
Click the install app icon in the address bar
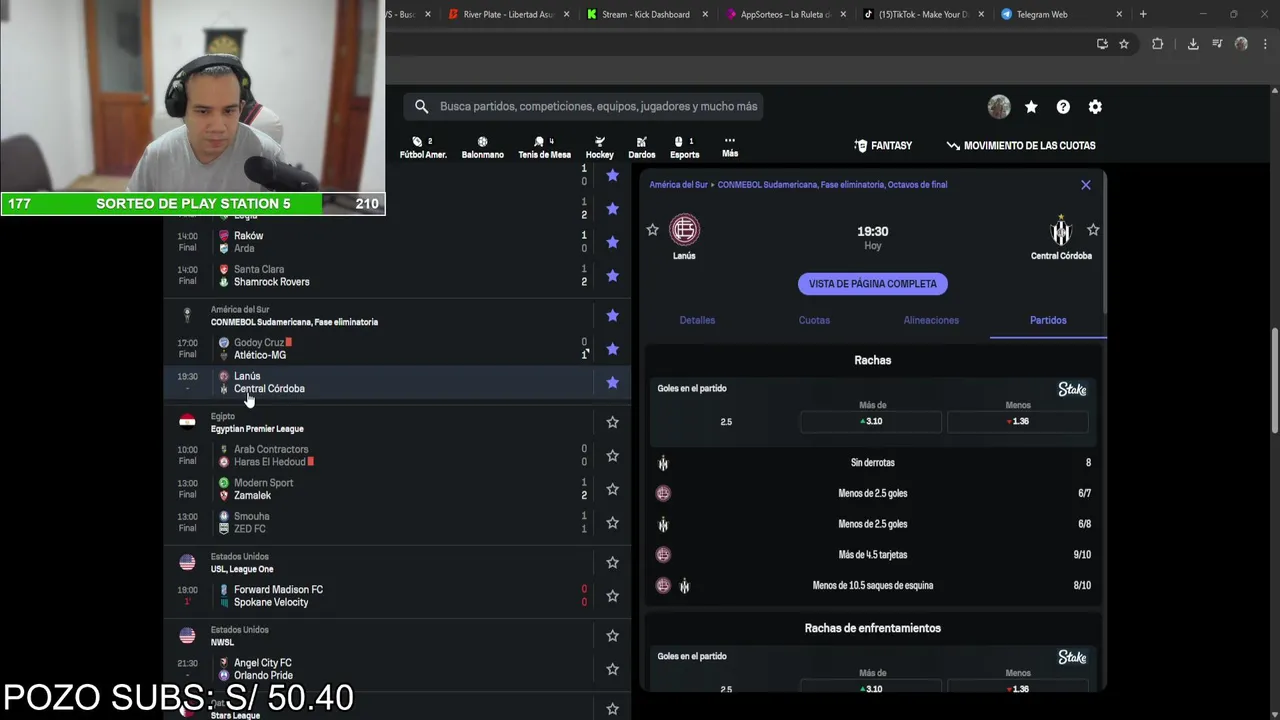(x=1102, y=44)
